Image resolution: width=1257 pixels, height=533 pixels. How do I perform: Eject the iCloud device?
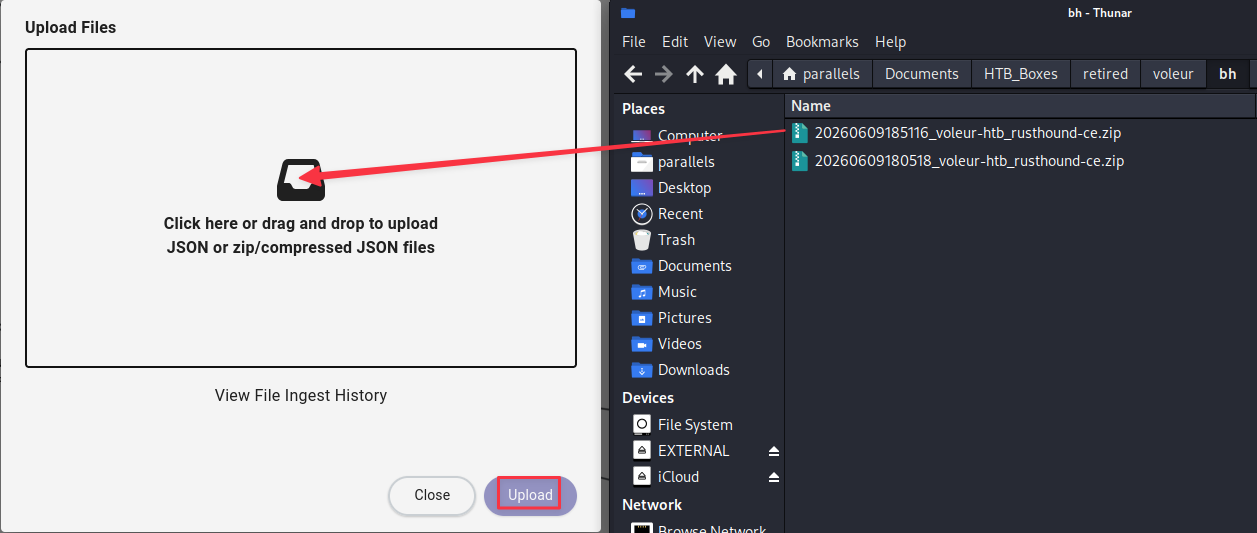(x=773, y=477)
